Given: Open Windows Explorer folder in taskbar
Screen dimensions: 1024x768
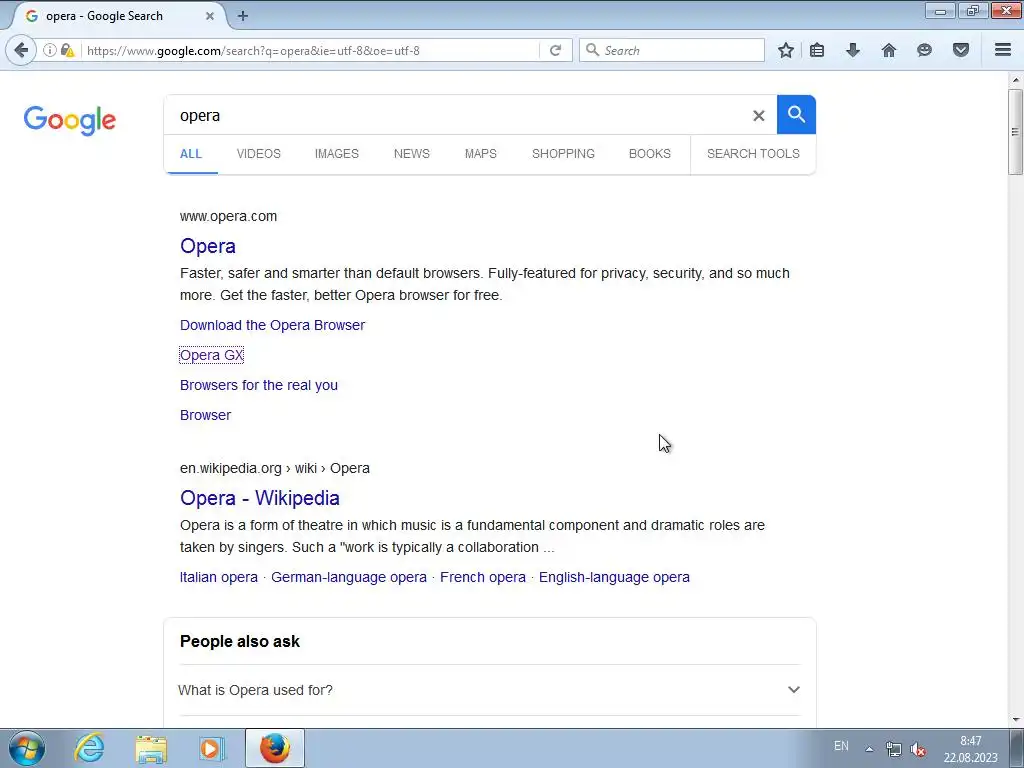Looking at the screenshot, I should (151, 748).
